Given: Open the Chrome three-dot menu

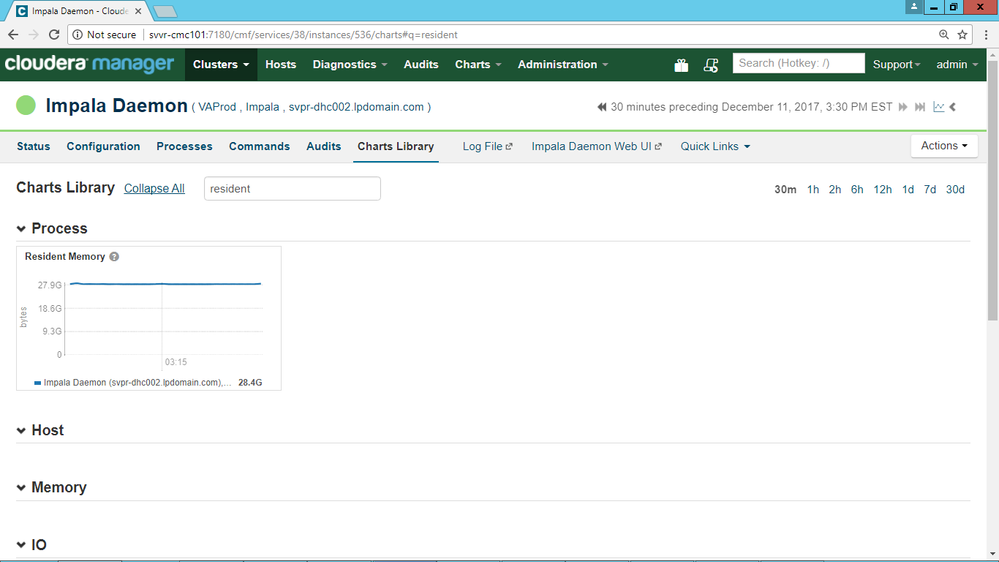Looking at the screenshot, I should [986, 34].
